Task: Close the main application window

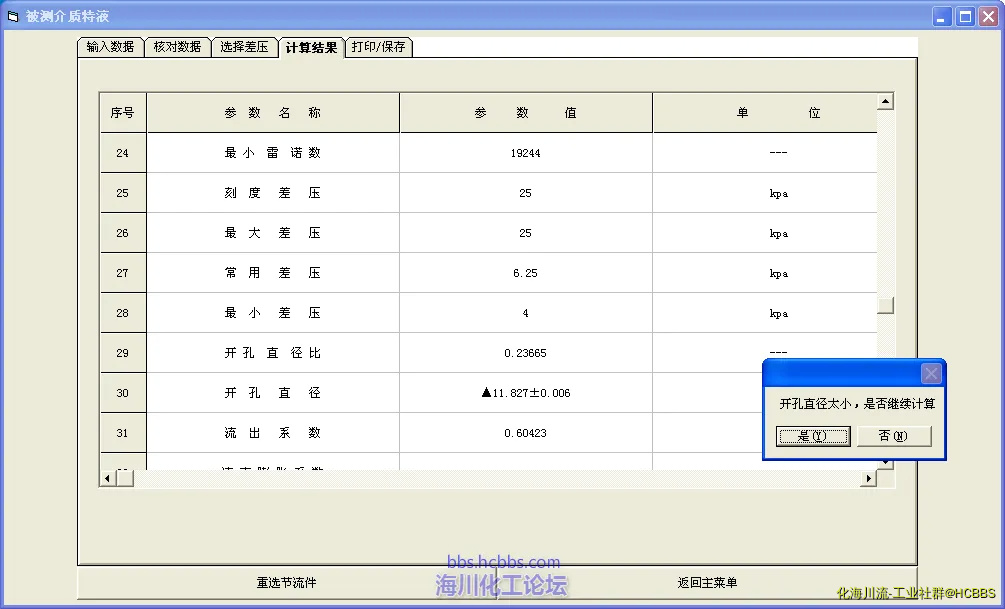Action: click(x=988, y=16)
